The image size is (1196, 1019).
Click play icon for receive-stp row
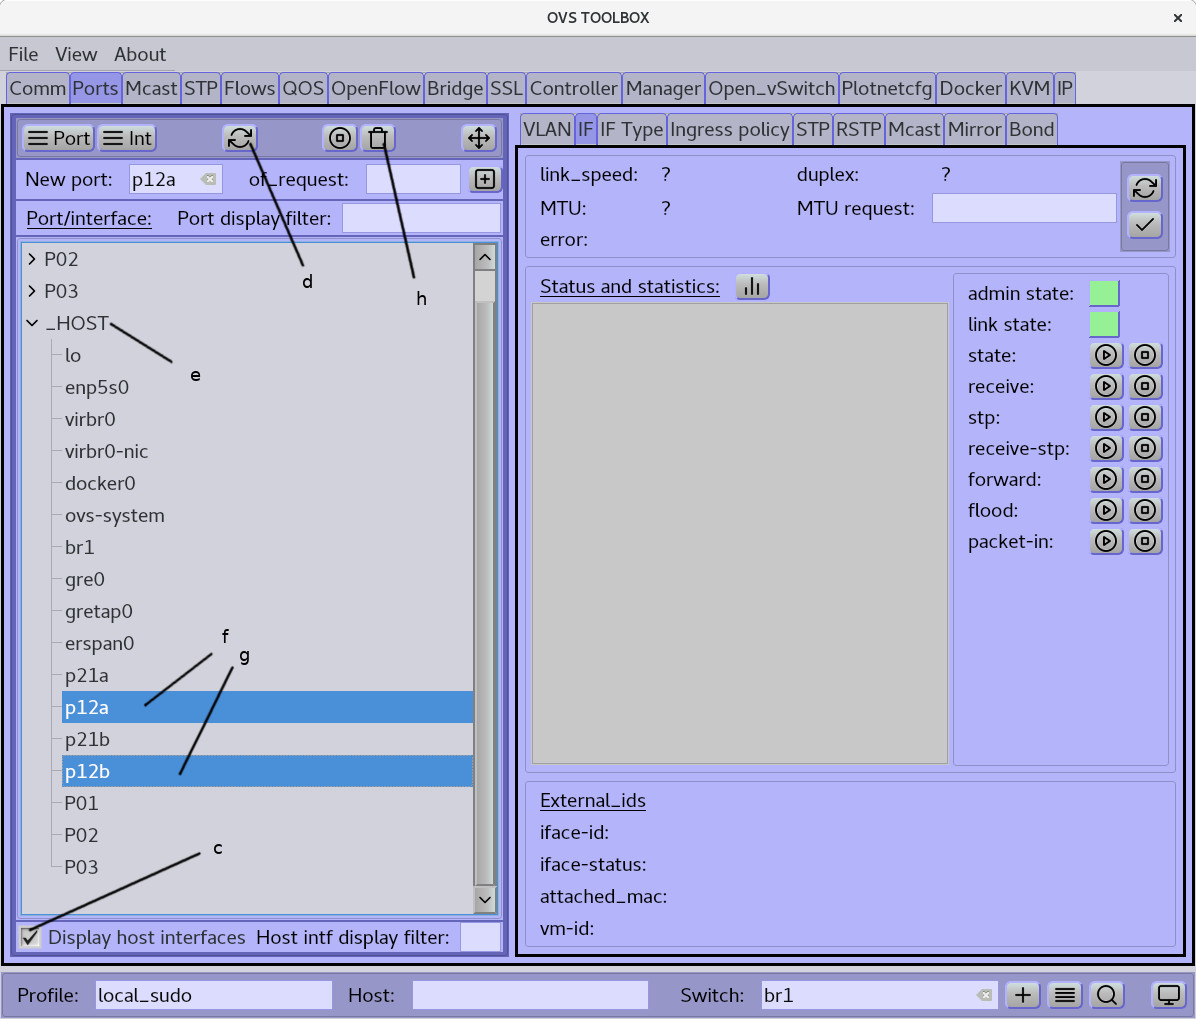(x=1106, y=448)
